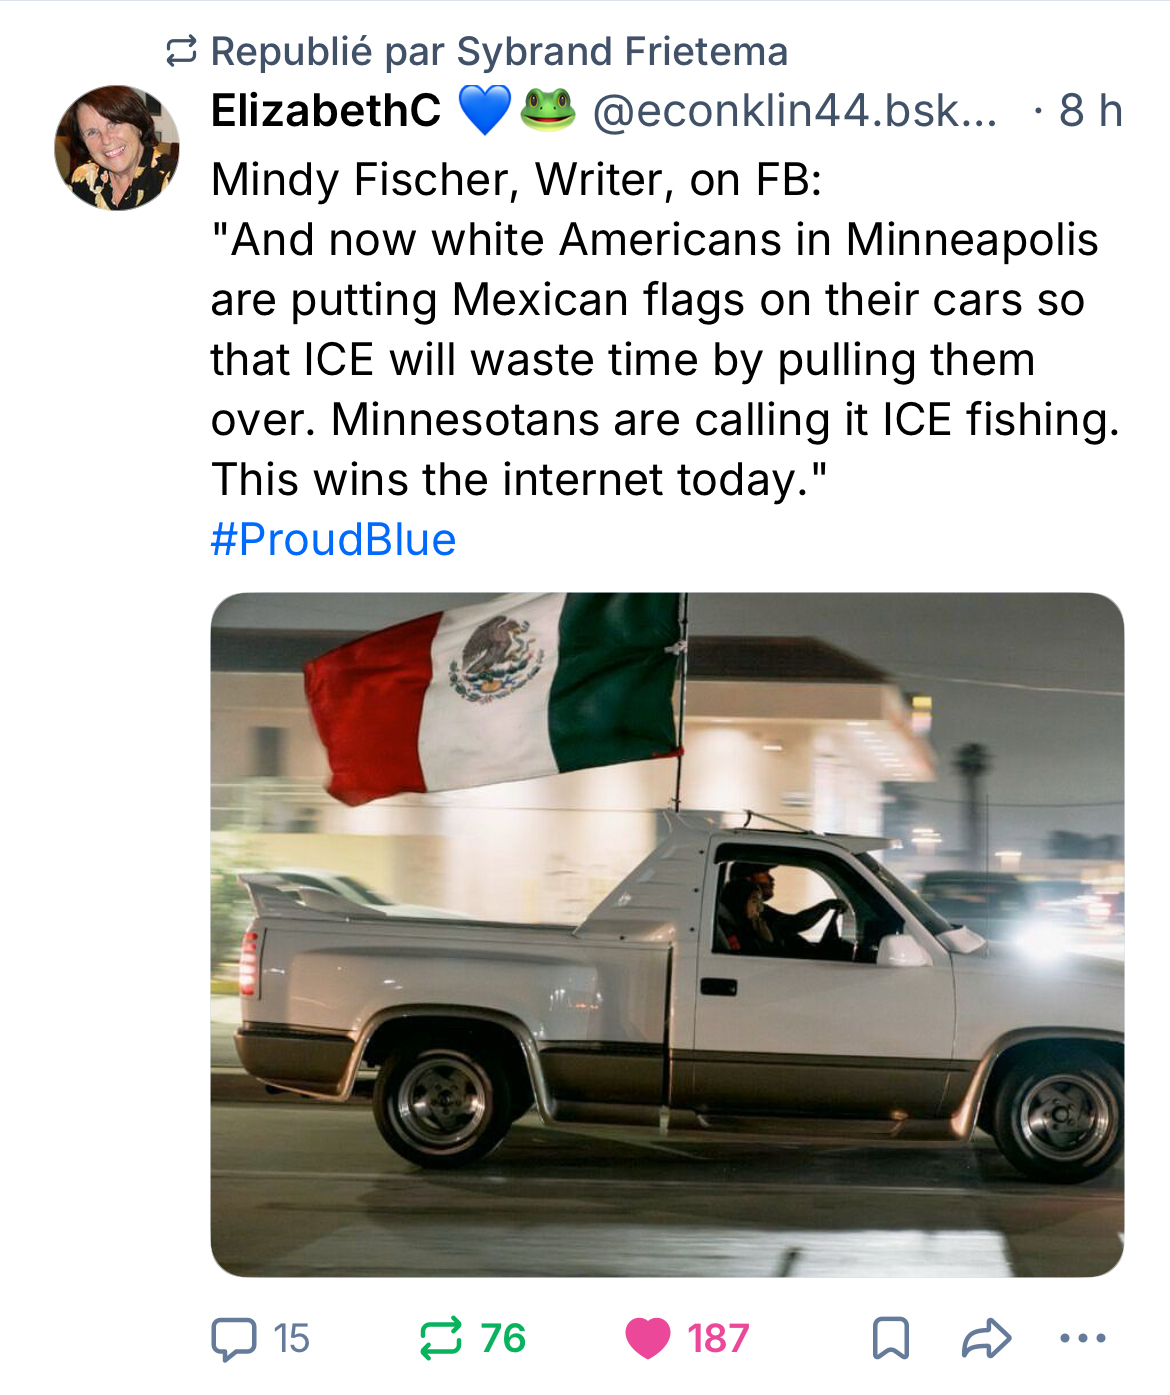Open the share arrow menu

(x=986, y=1338)
